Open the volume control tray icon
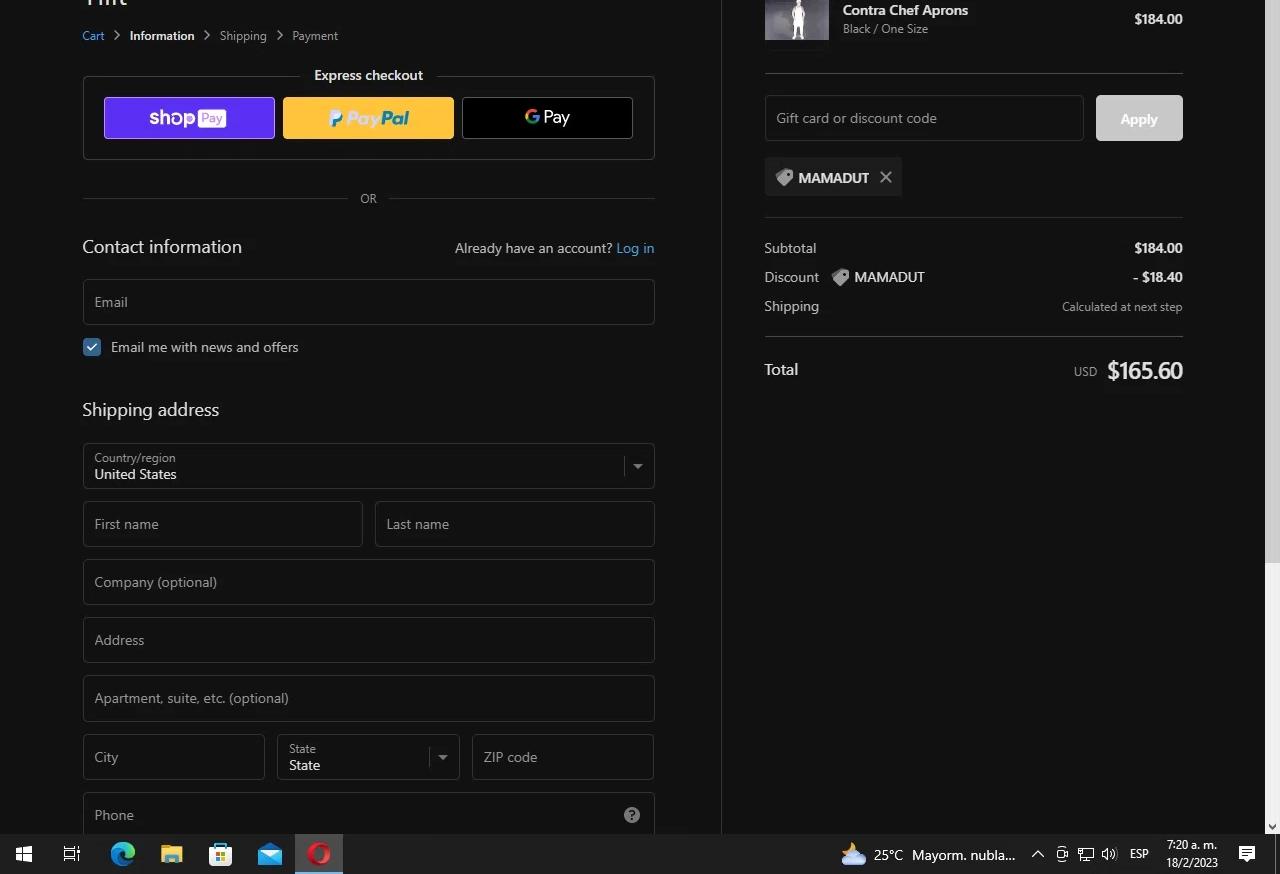Viewport: 1280px width, 874px height. tap(1109, 854)
